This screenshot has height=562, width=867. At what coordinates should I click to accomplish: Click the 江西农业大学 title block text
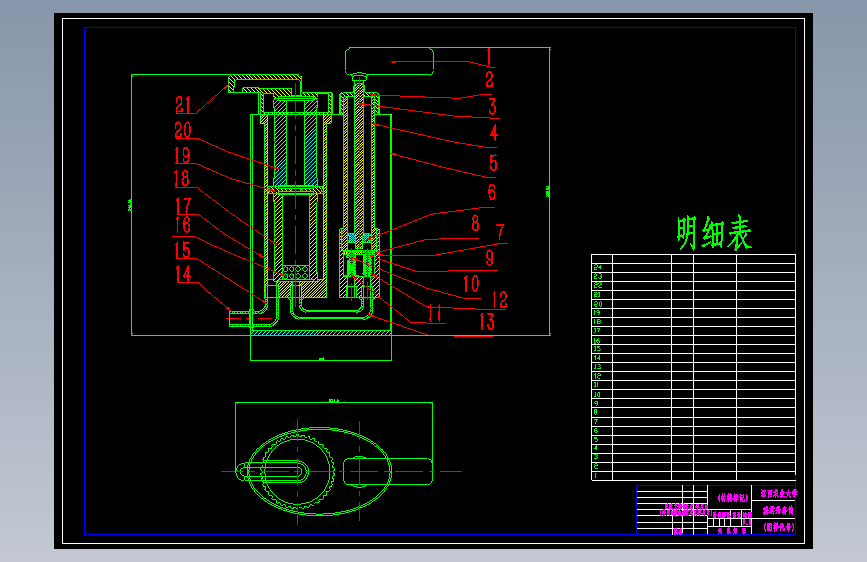click(x=779, y=493)
